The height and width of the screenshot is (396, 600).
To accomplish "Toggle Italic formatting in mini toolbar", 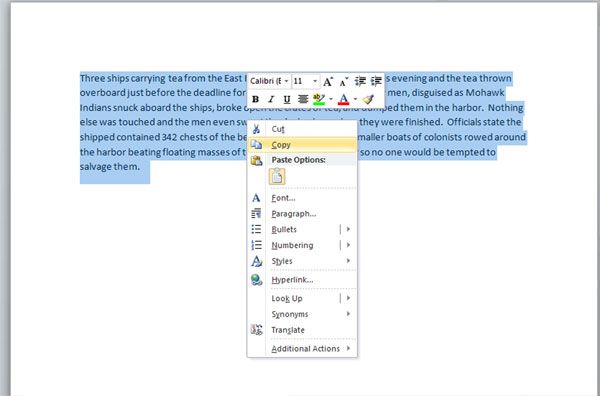I will pyautogui.click(x=271, y=99).
